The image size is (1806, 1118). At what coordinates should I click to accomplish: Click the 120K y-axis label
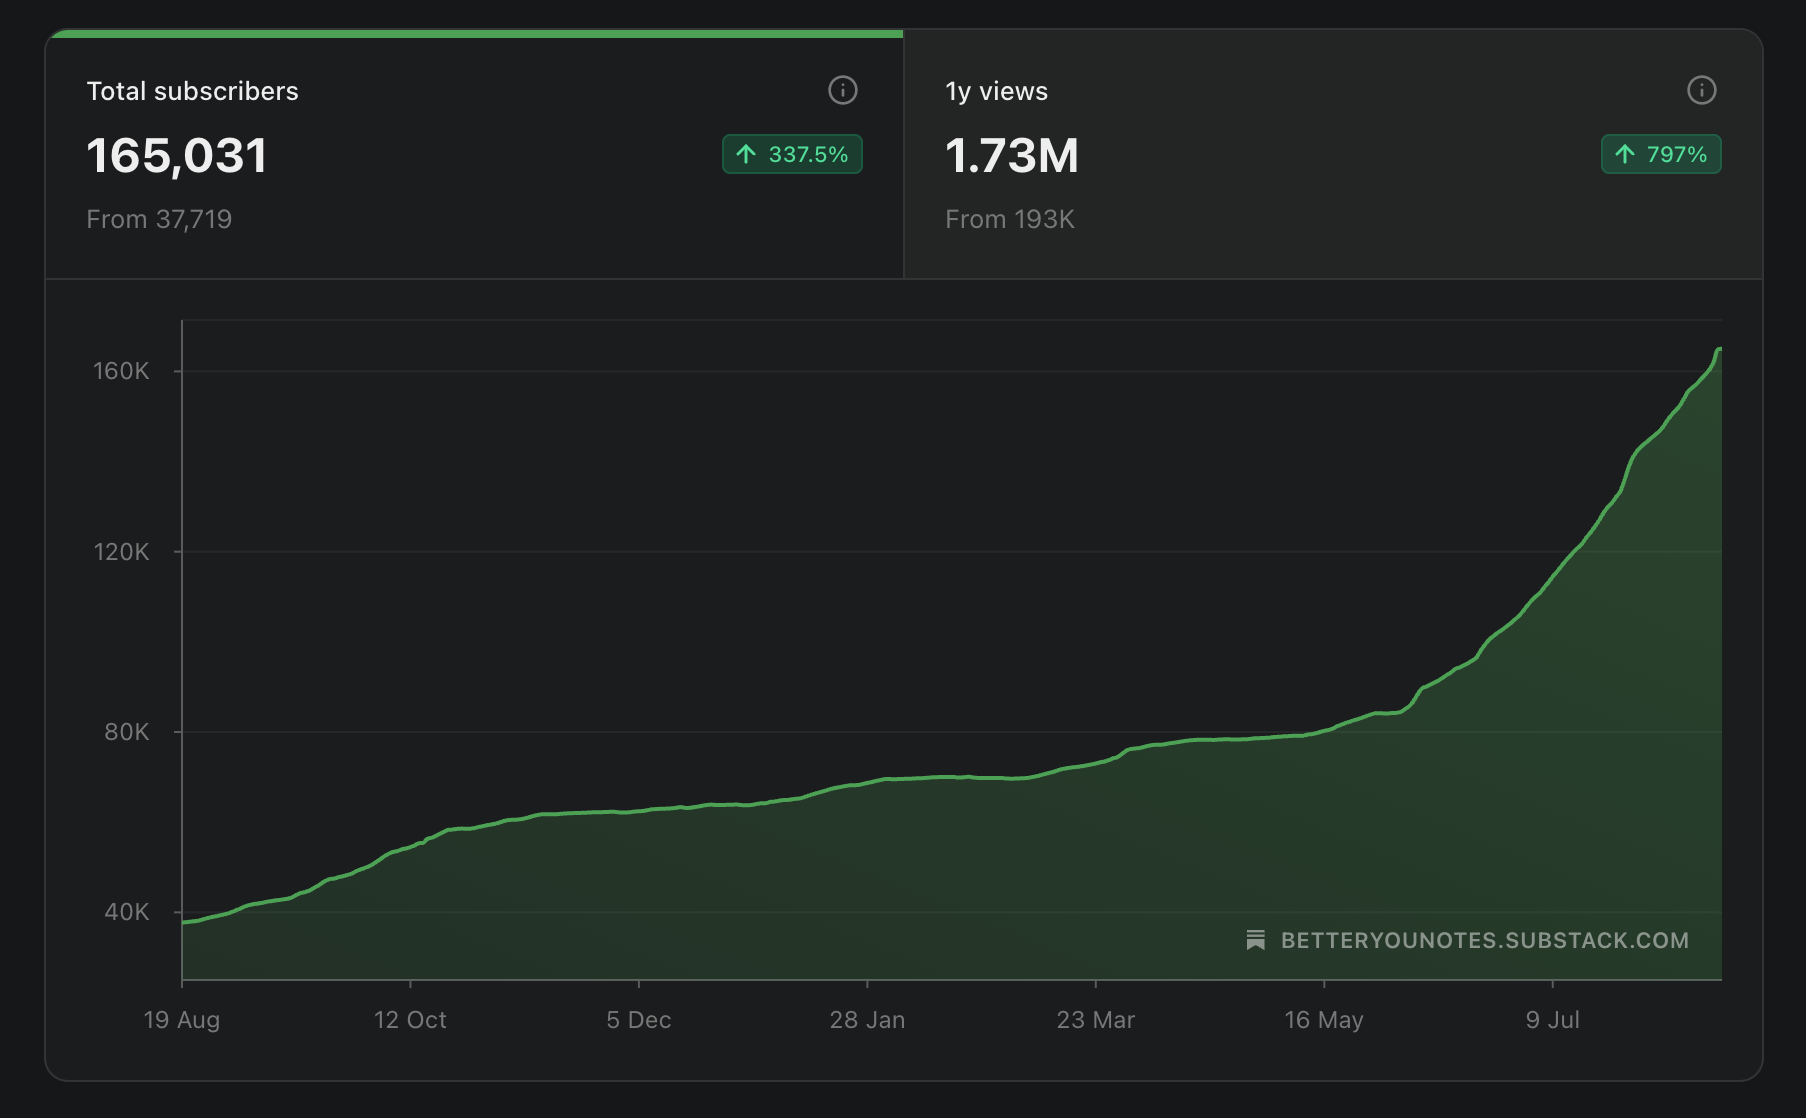click(x=121, y=552)
